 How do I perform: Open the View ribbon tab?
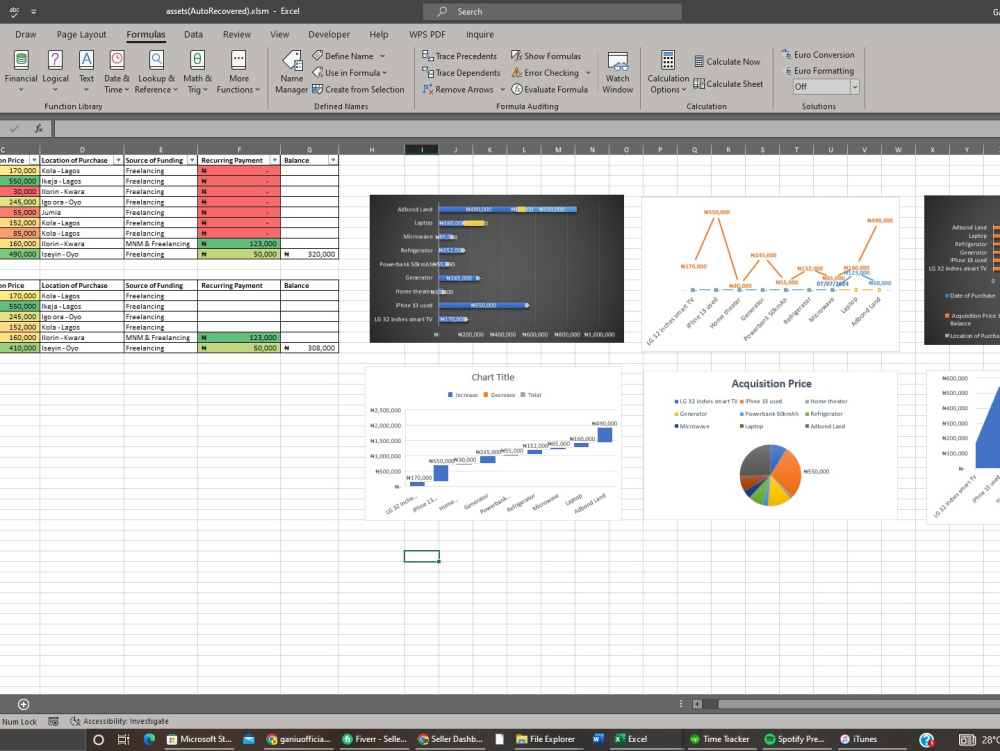[279, 34]
